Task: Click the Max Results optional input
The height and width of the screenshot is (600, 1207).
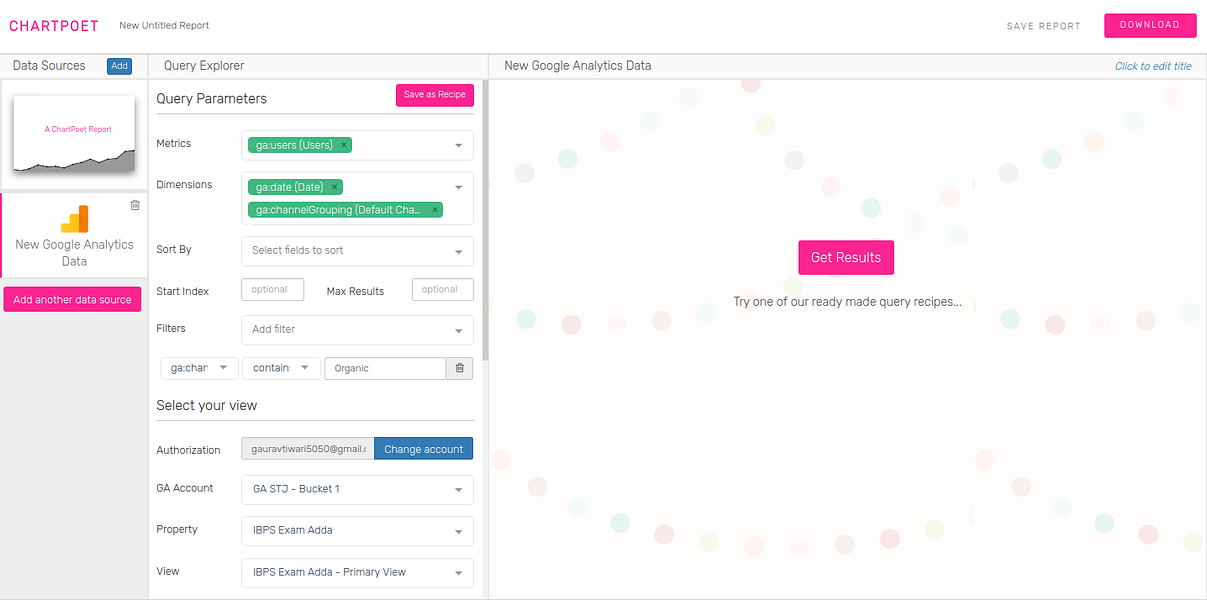Action: (x=443, y=290)
